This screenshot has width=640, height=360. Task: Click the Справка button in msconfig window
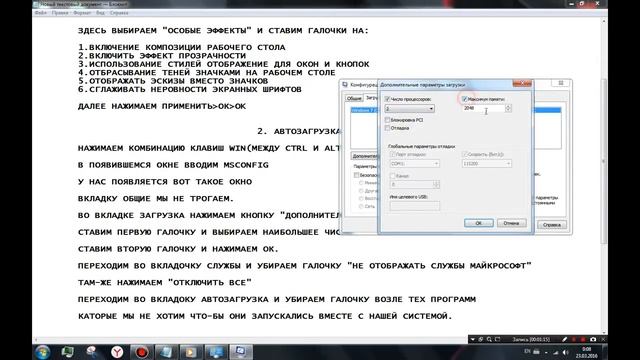(552, 225)
